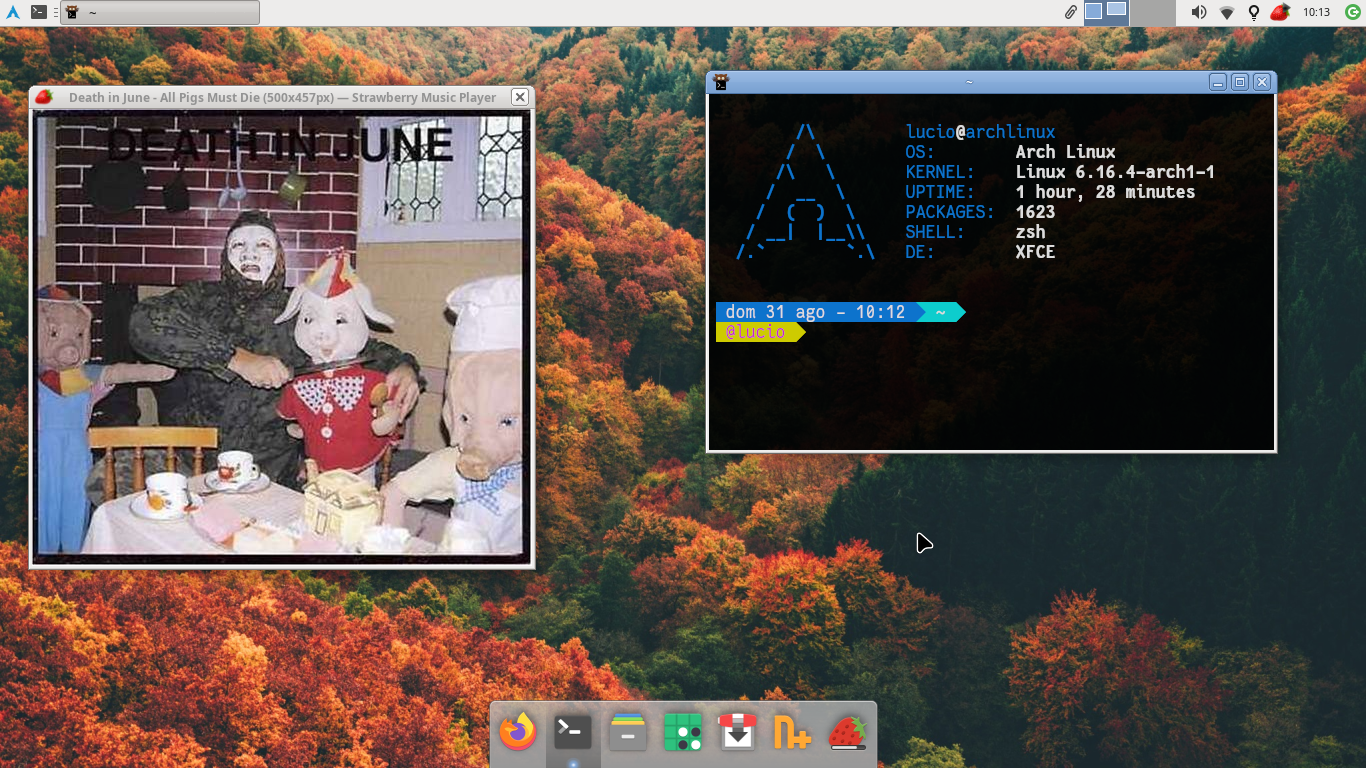Open the download-arrow installer dock icon
This screenshot has height=768, width=1366.
point(737,732)
